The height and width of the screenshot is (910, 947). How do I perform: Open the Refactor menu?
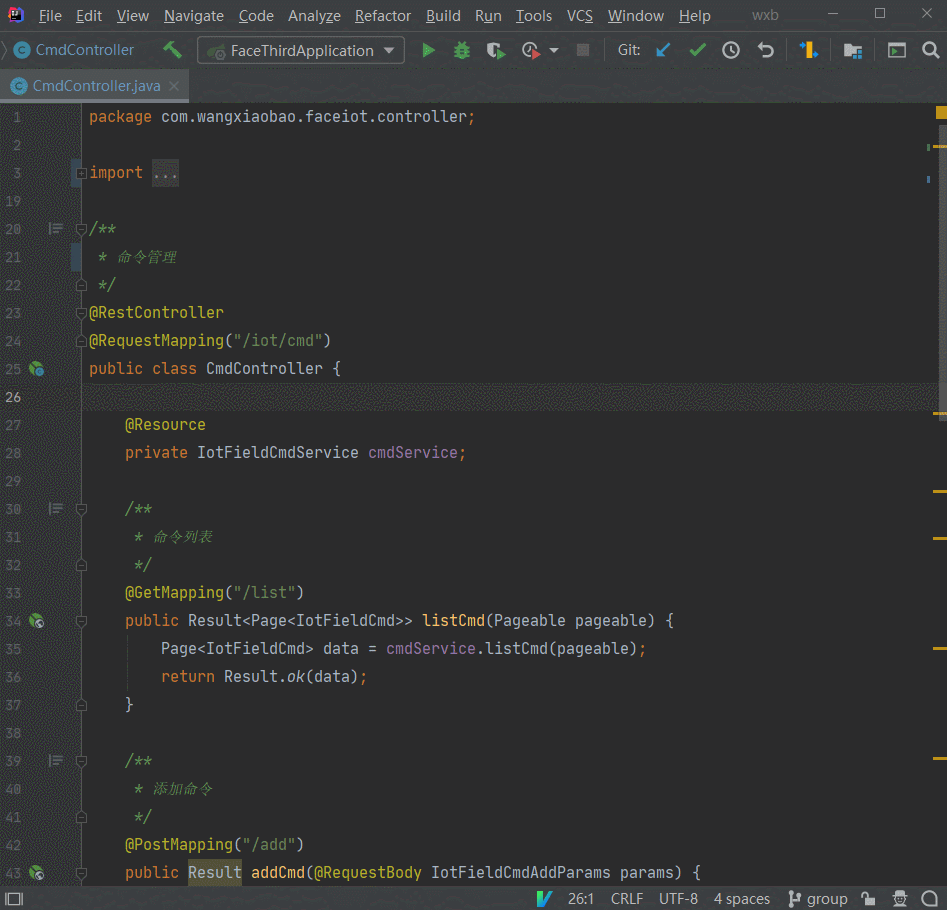[383, 16]
